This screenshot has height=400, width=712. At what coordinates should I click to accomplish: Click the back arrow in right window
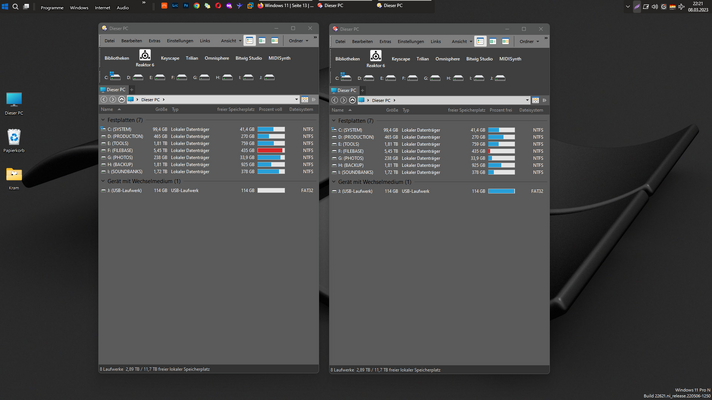(x=335, y=100)
